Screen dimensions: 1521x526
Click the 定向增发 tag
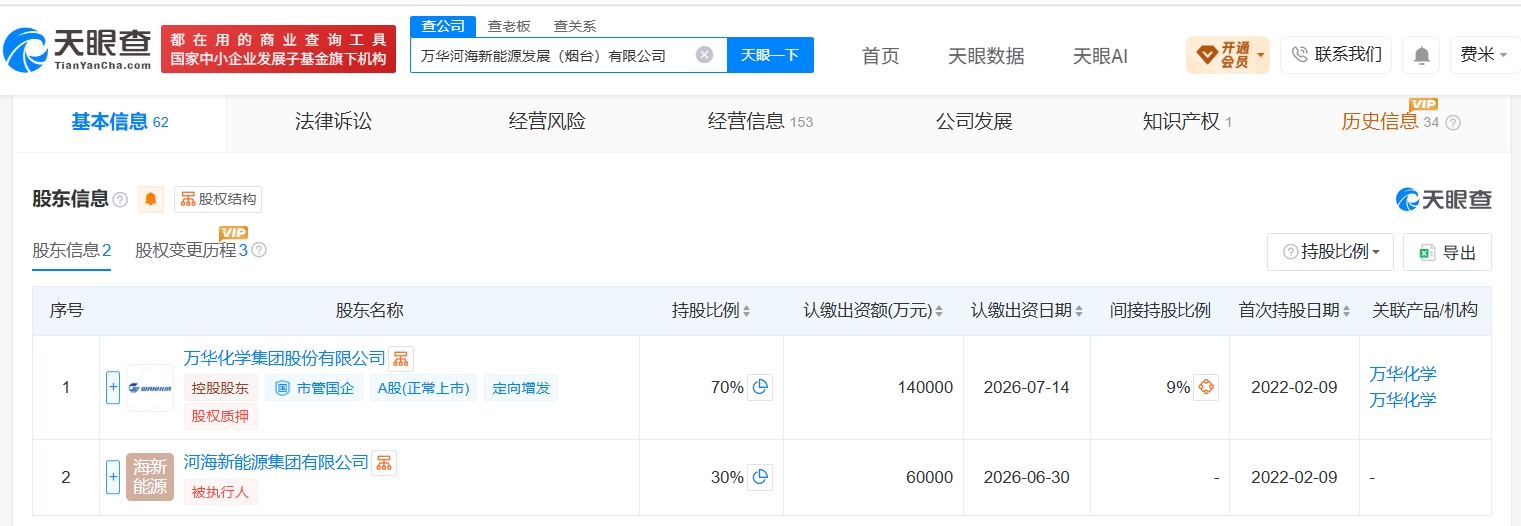click(521, 388)
